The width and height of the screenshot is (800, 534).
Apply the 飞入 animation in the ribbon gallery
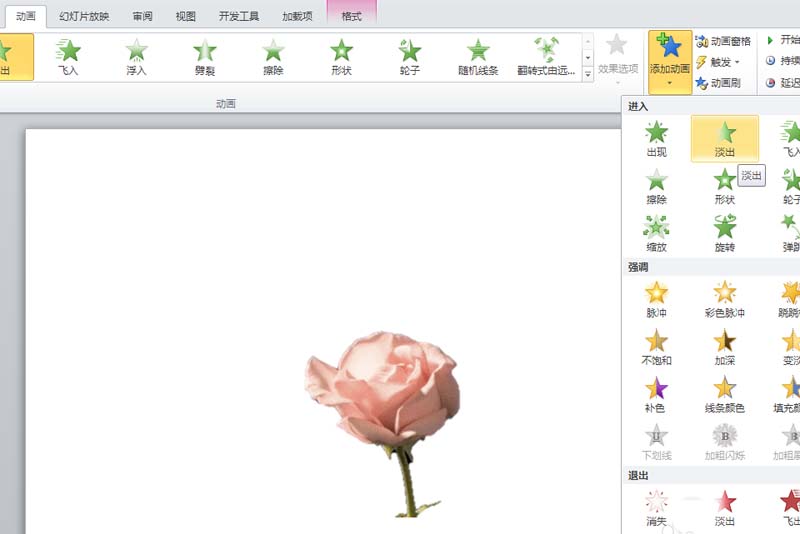68,57
